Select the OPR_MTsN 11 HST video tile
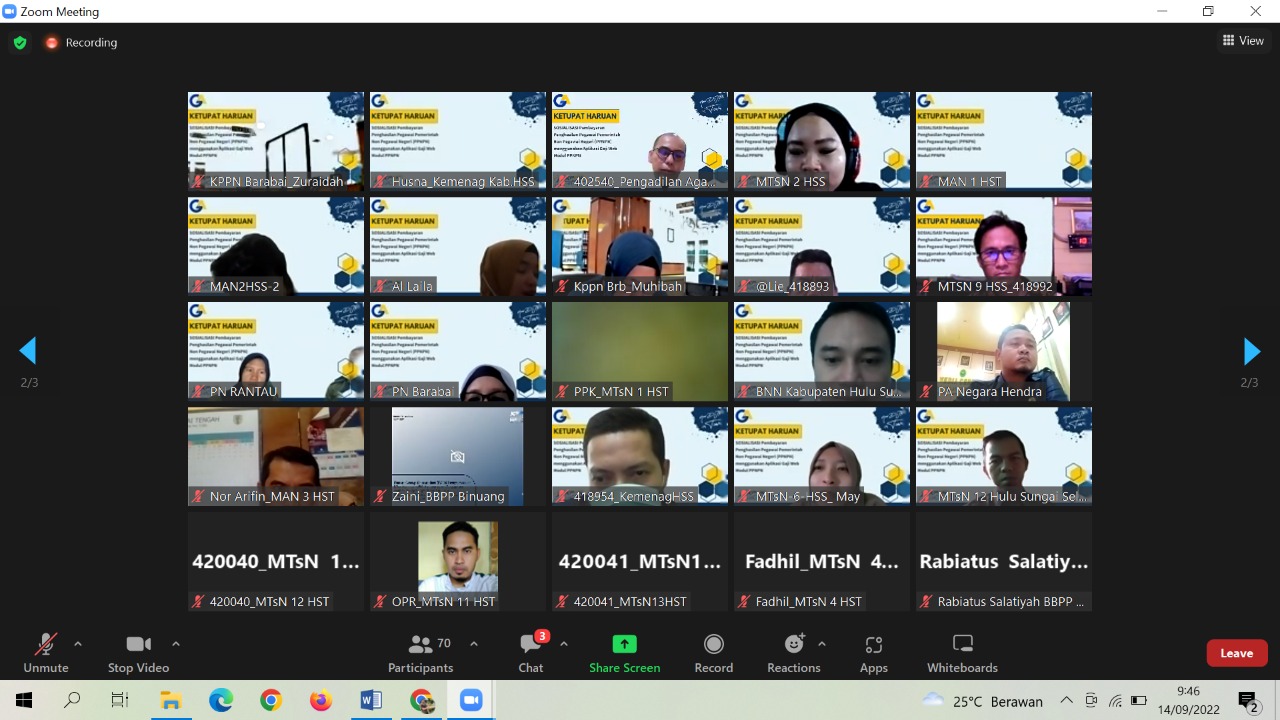Image resolution: width=1280 pixels, height=720 pixels. (x=457, y=561)
